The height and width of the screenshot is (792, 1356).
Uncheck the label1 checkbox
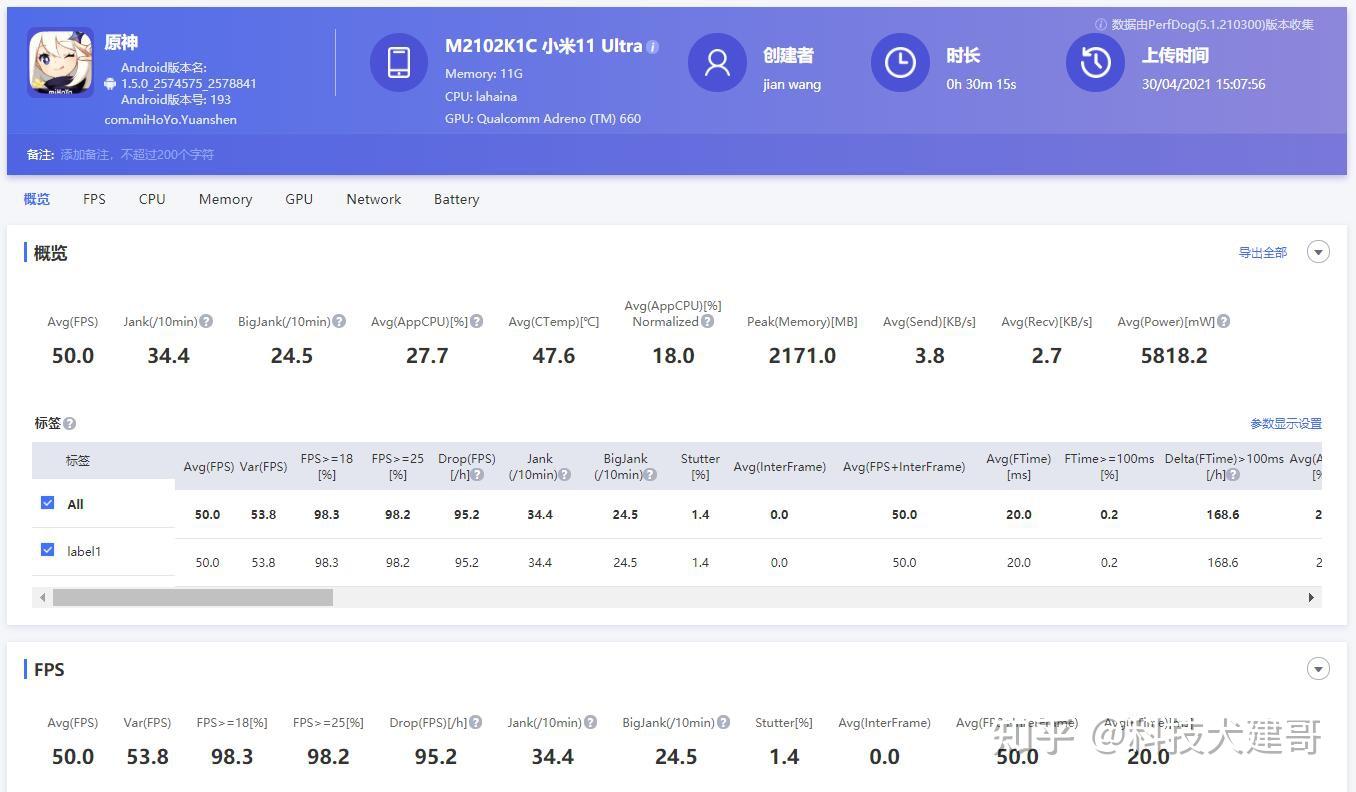[47, 550]
